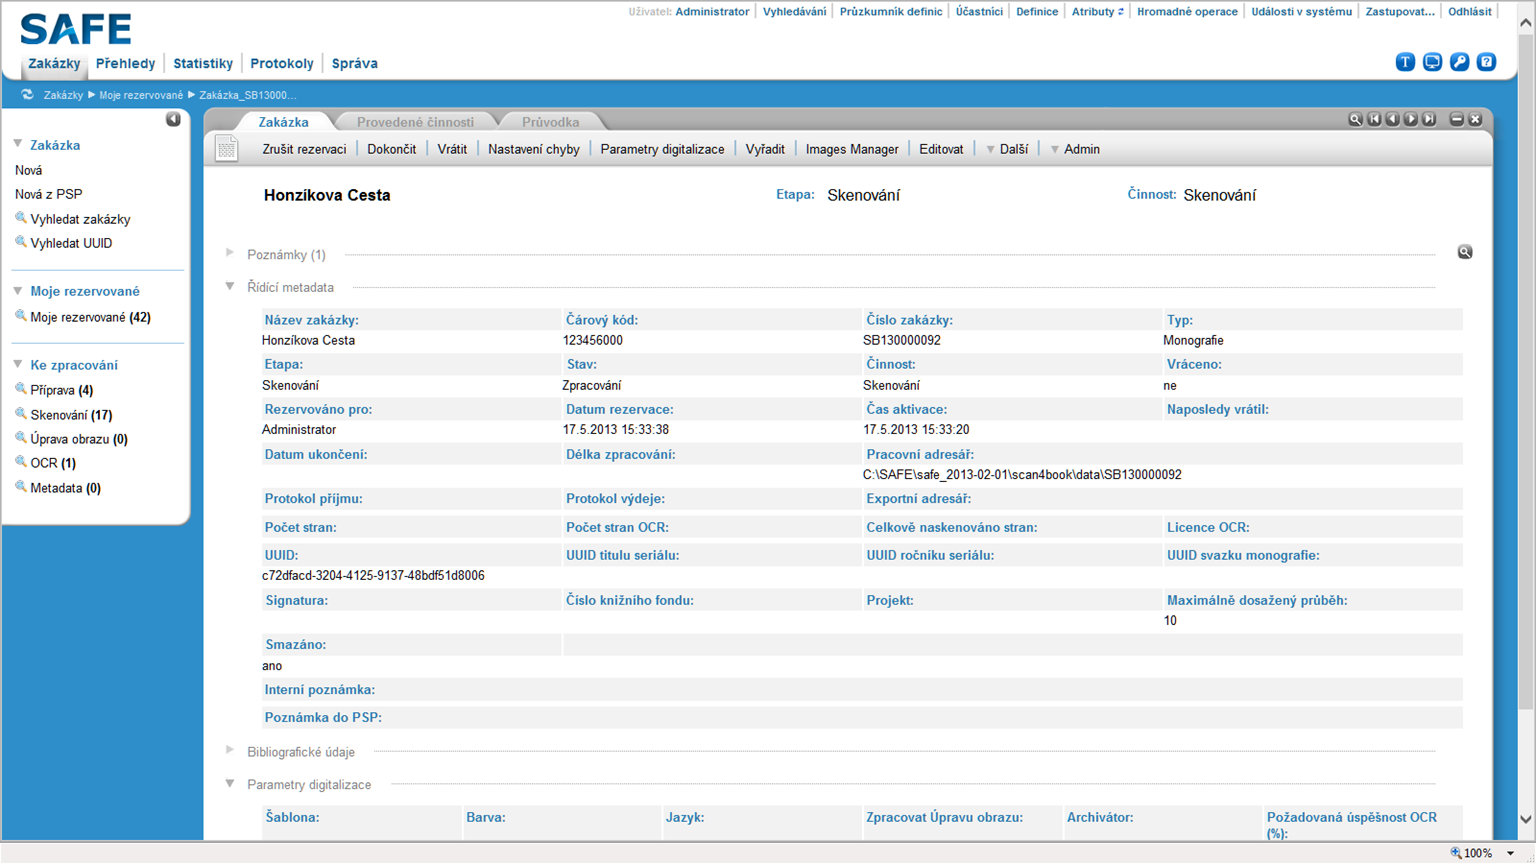Click the key (password) icon in header
This screenshot has height=864, width=1536.
click(x=1459, y=62)
